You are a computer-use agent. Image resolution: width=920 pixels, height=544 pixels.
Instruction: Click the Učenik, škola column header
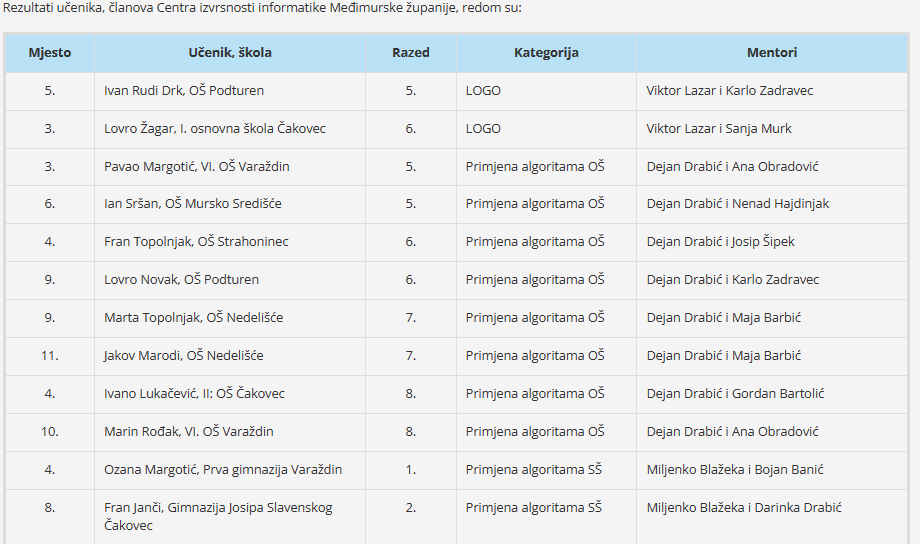pyautogui.click(x=230, y=53)
